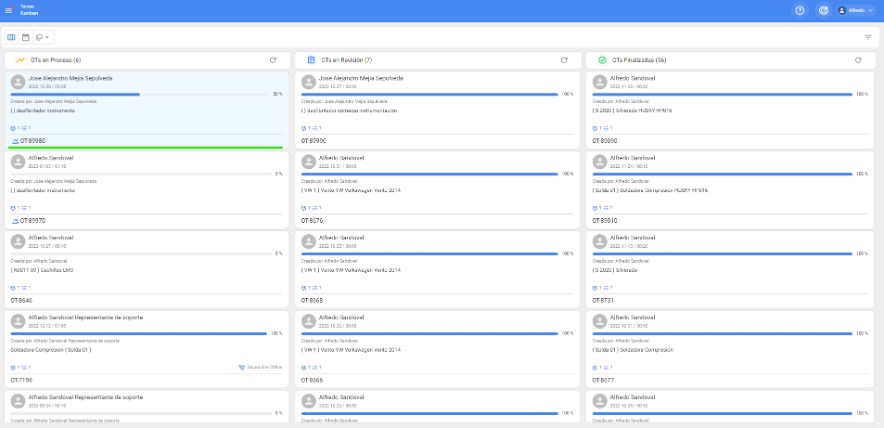Click the circular sync icon in header
The width and height of the screenshot is (884, 428).
click(x=823, y=10)
